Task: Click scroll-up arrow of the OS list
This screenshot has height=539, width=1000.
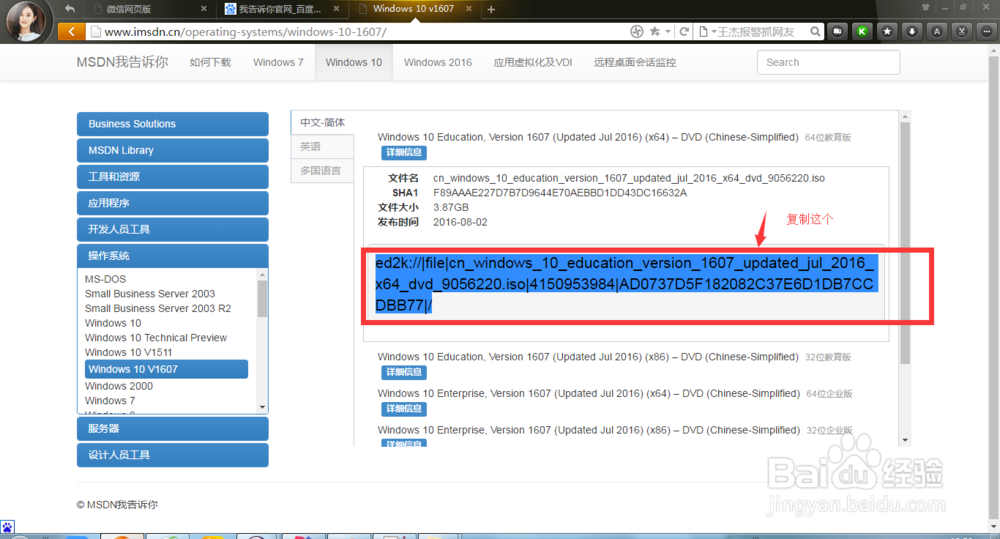Action: (262, 275)
